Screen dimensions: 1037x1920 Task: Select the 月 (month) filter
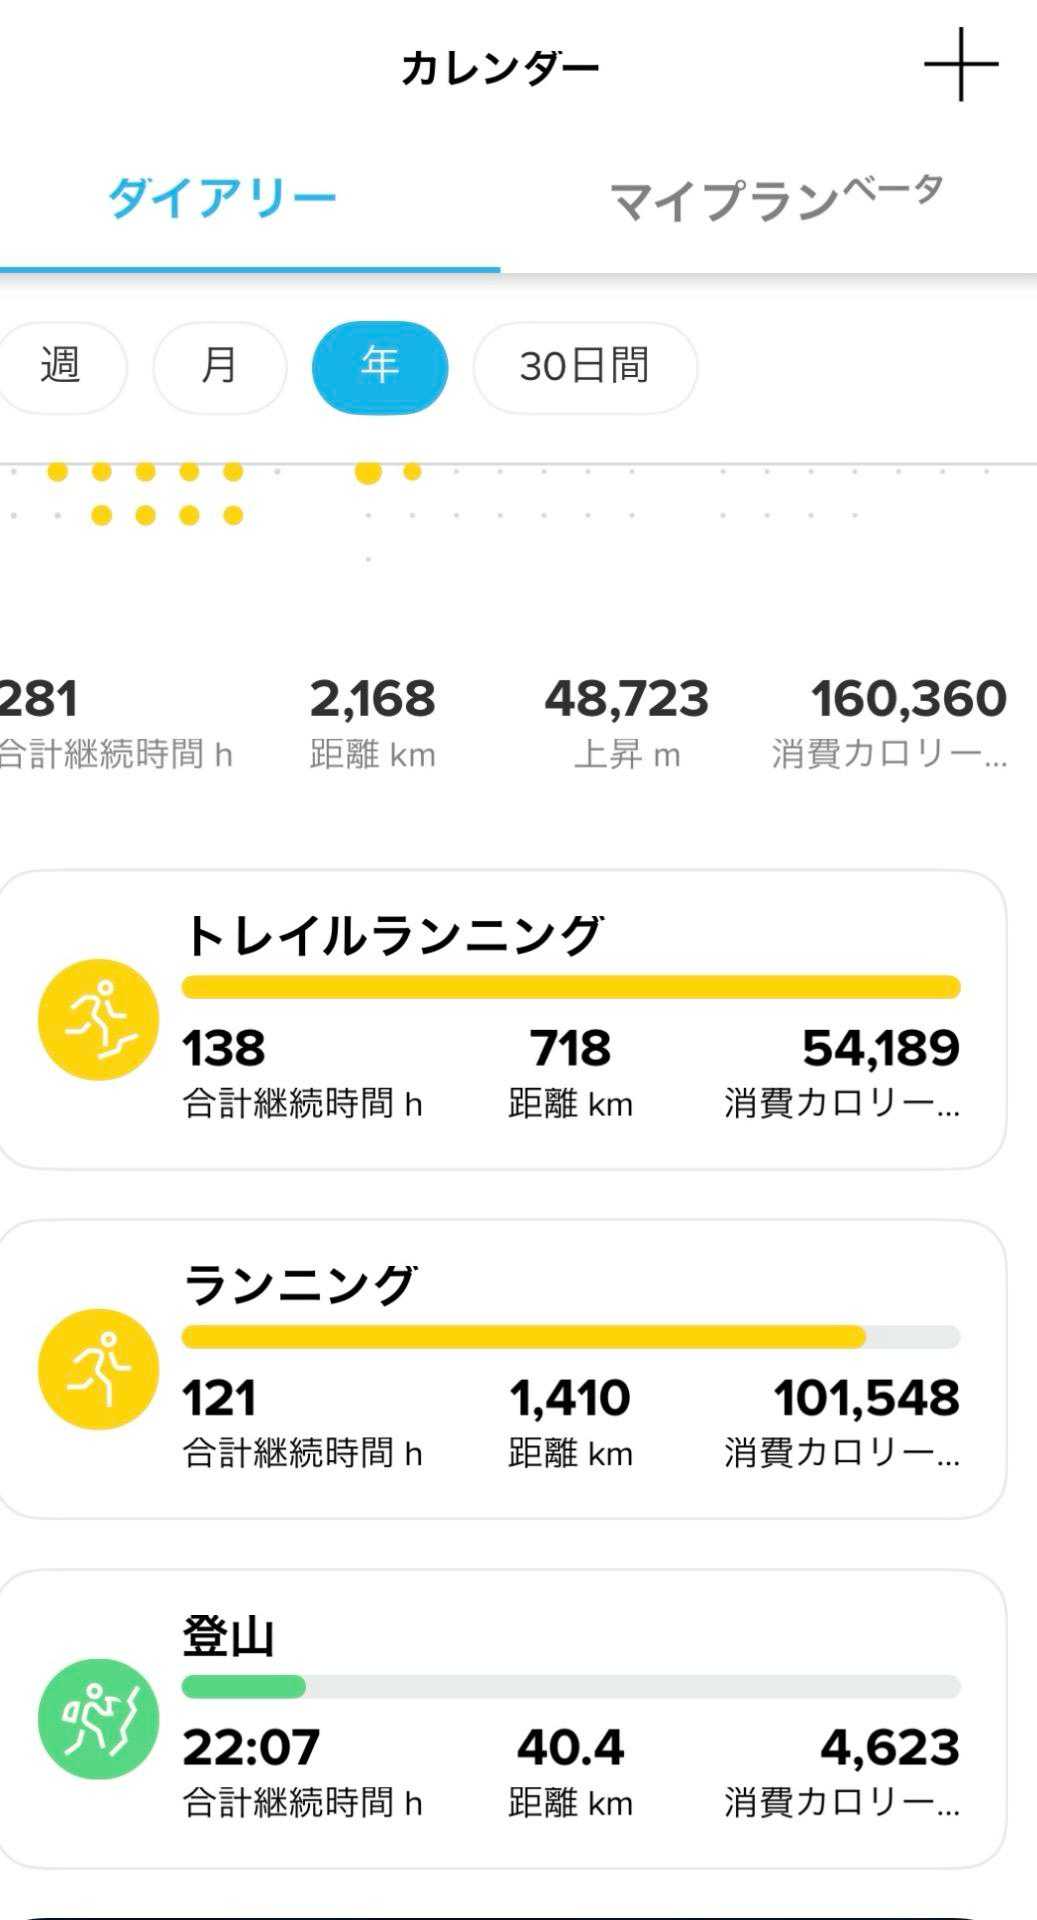219,367
